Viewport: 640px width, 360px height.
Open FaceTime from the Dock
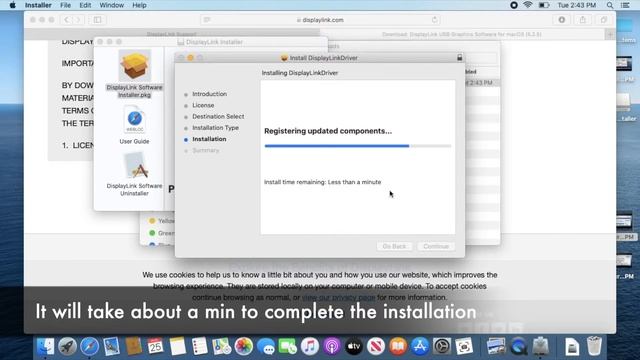(288, 347)
